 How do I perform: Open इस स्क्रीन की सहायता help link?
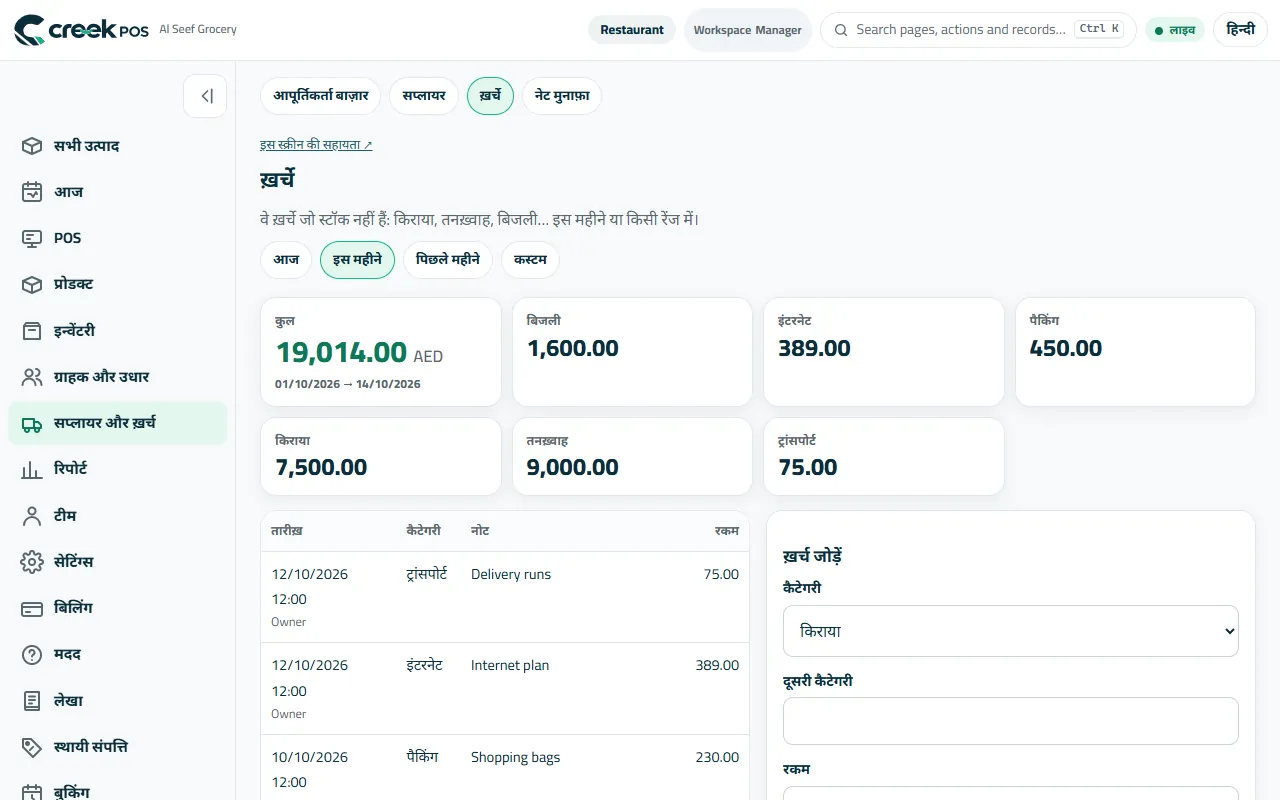tap(316, 145)
